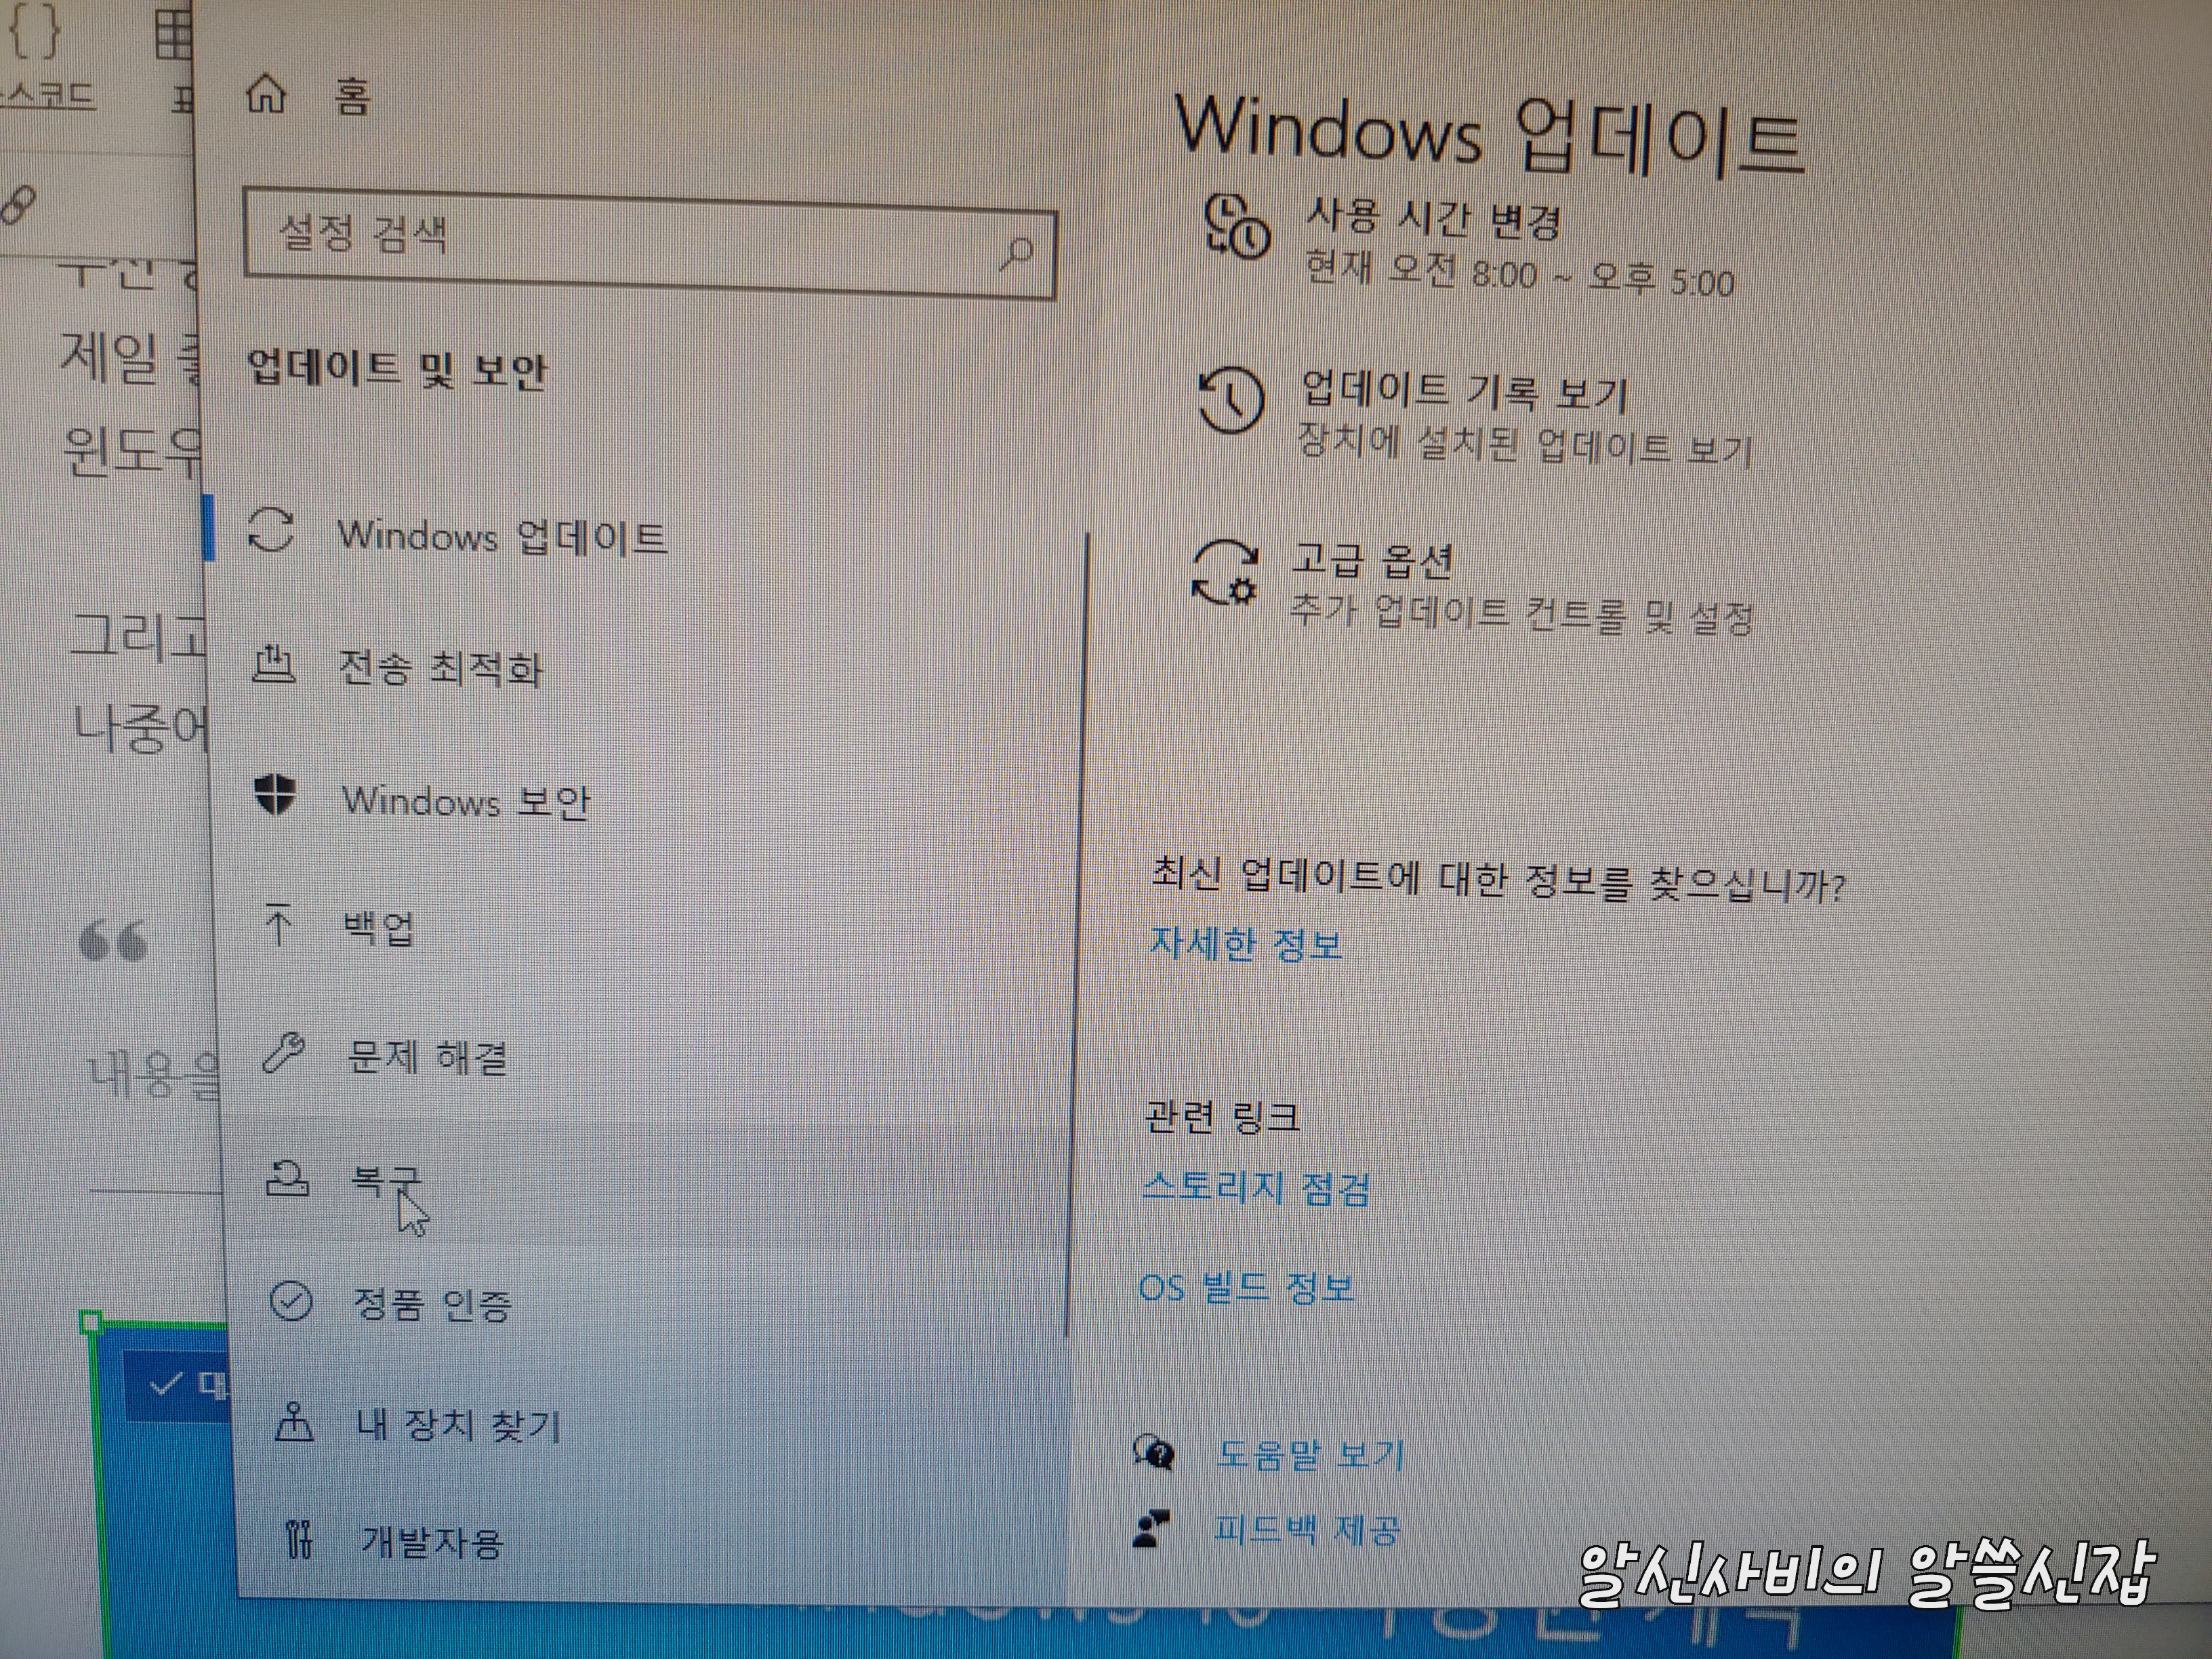Click the 관련 링크 heading
This screenshot has width=2212, height=1659.
click(1222, 1116)
